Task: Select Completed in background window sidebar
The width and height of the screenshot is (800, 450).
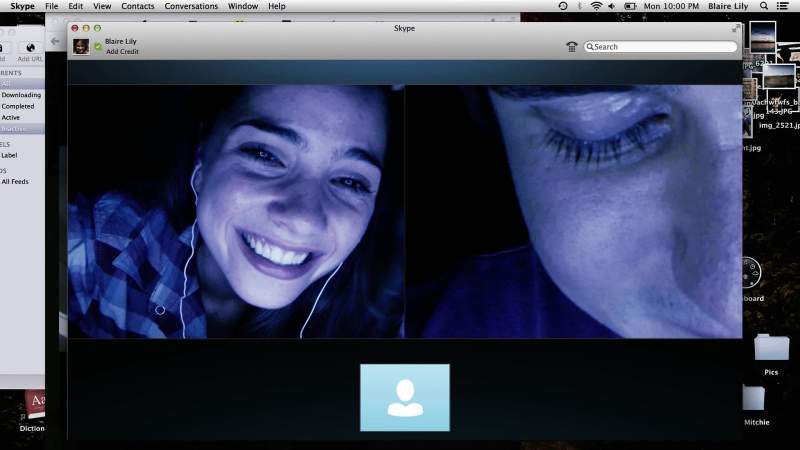Action: coord(18,106)
